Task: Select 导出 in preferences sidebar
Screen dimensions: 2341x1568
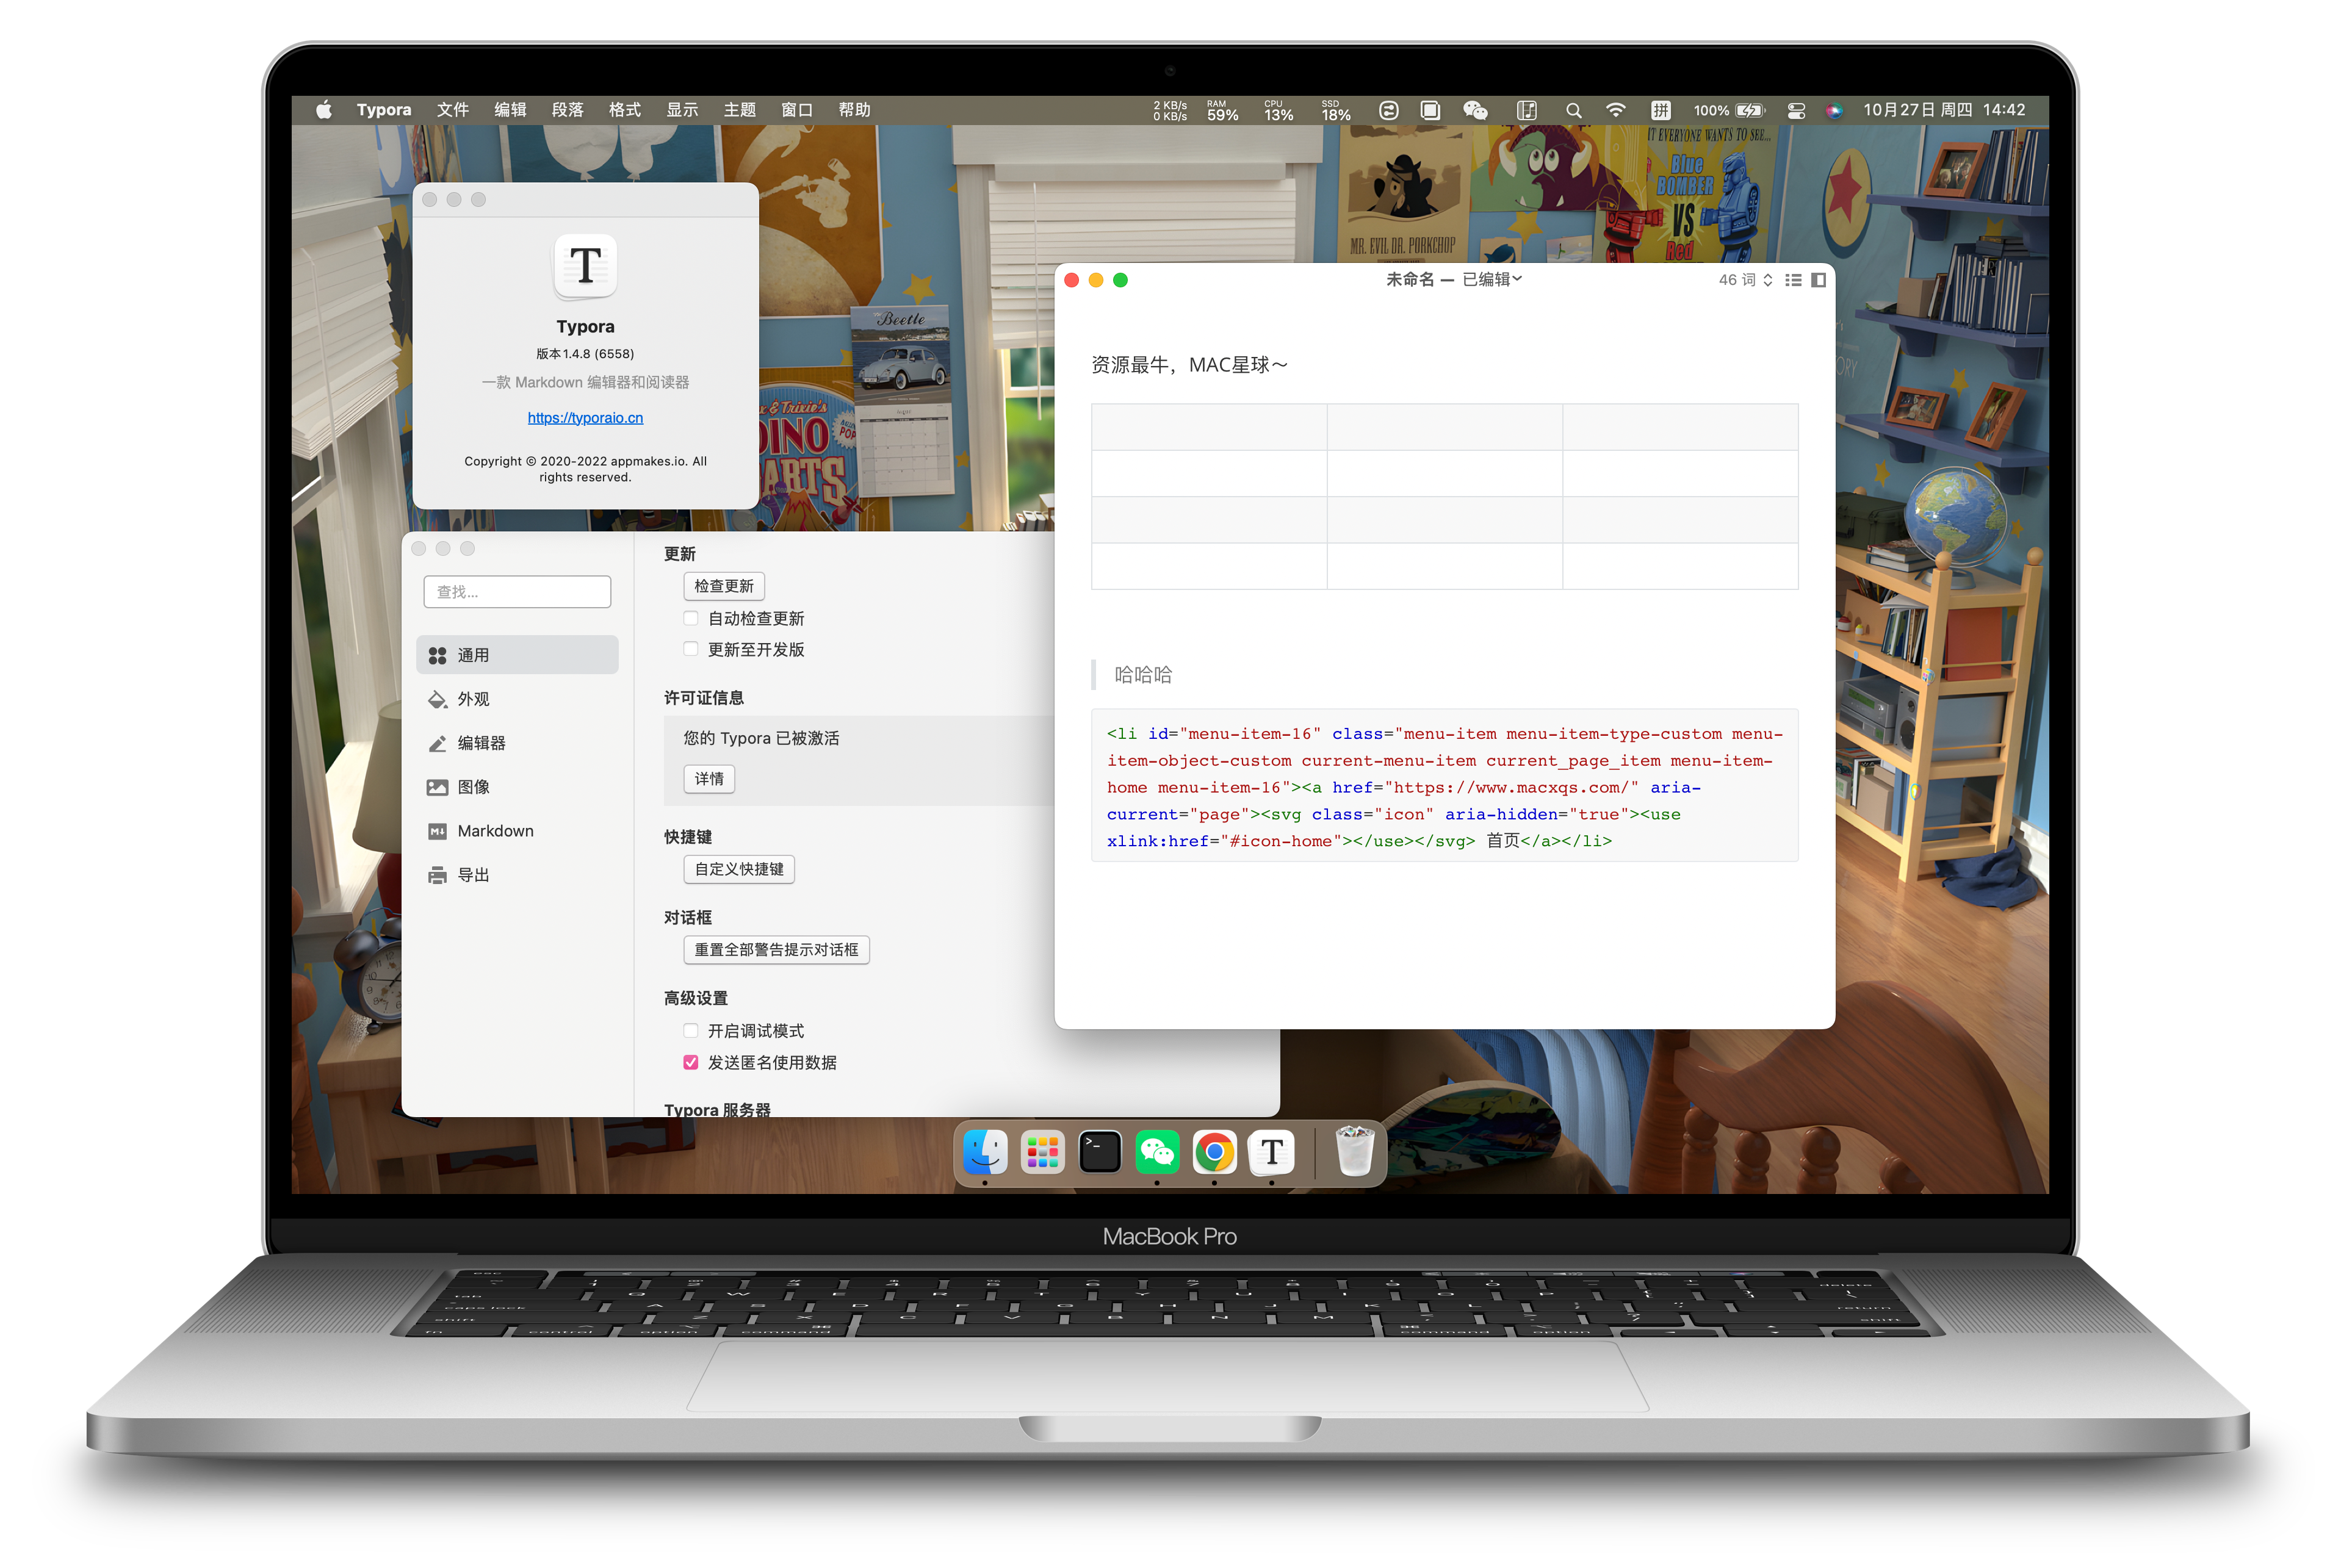Action: click(x=517, y=875)
